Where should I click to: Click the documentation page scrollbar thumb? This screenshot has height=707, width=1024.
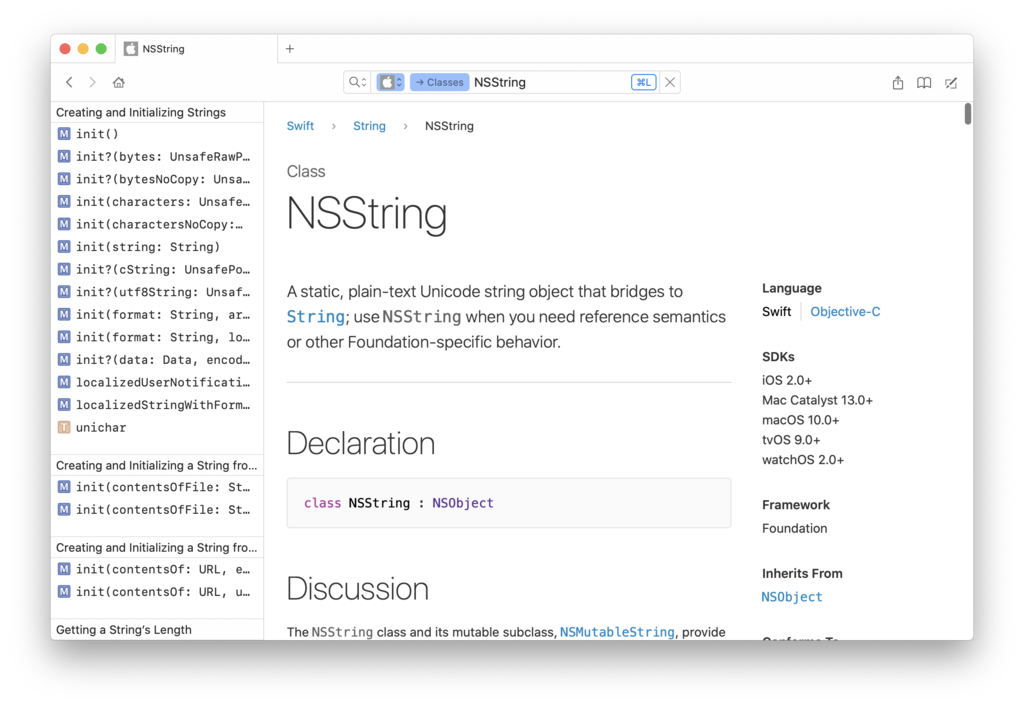tap(967, 114)
